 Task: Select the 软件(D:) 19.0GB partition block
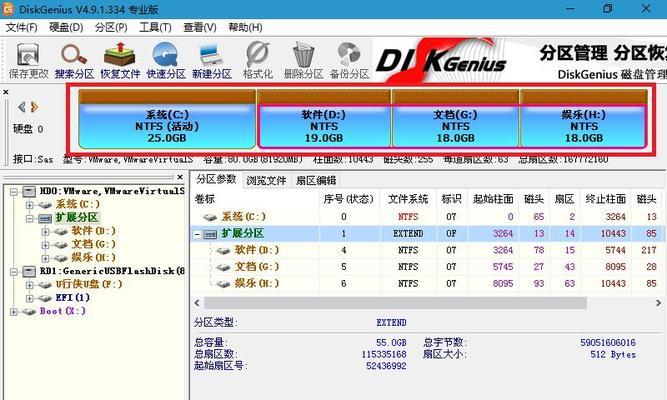(324, 119)
